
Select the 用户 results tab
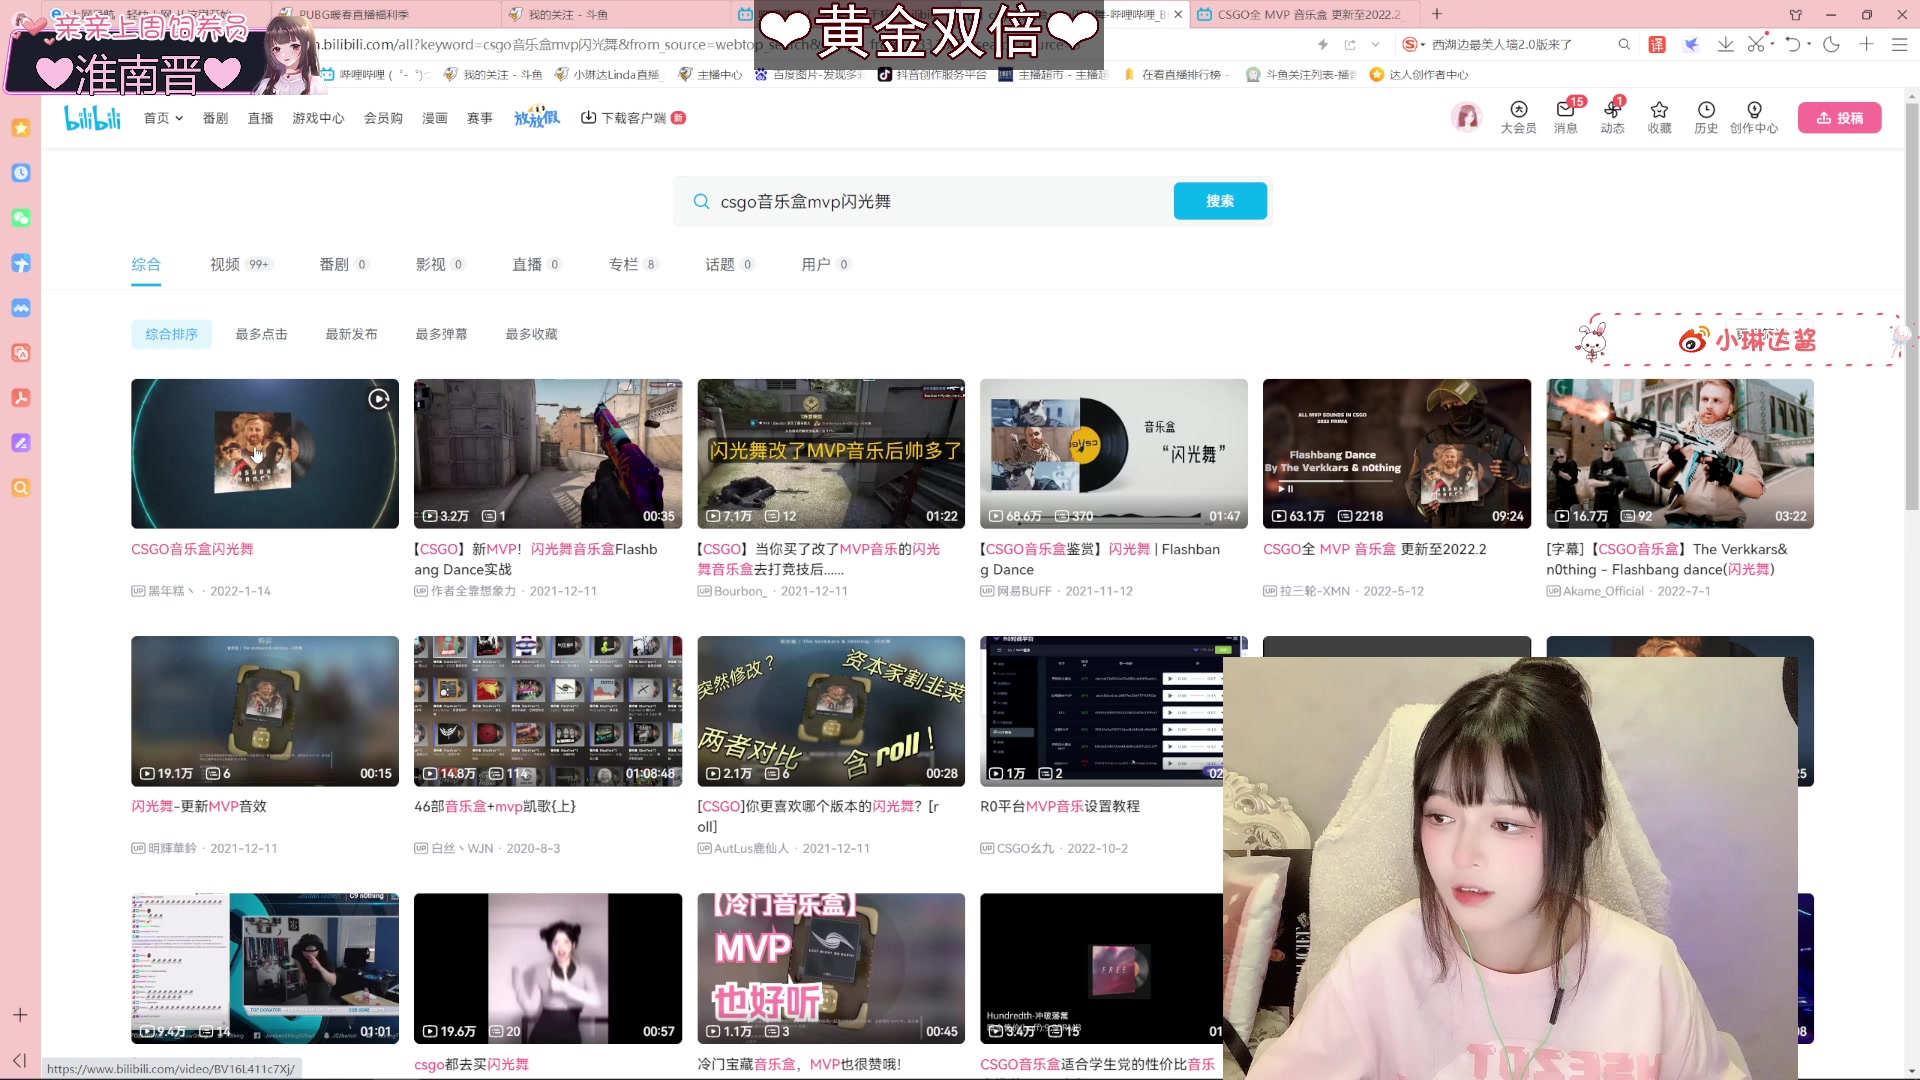826,265
